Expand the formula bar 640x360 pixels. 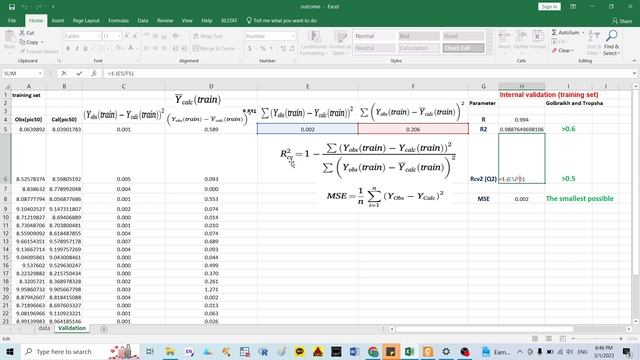click(x=634, y=73)
